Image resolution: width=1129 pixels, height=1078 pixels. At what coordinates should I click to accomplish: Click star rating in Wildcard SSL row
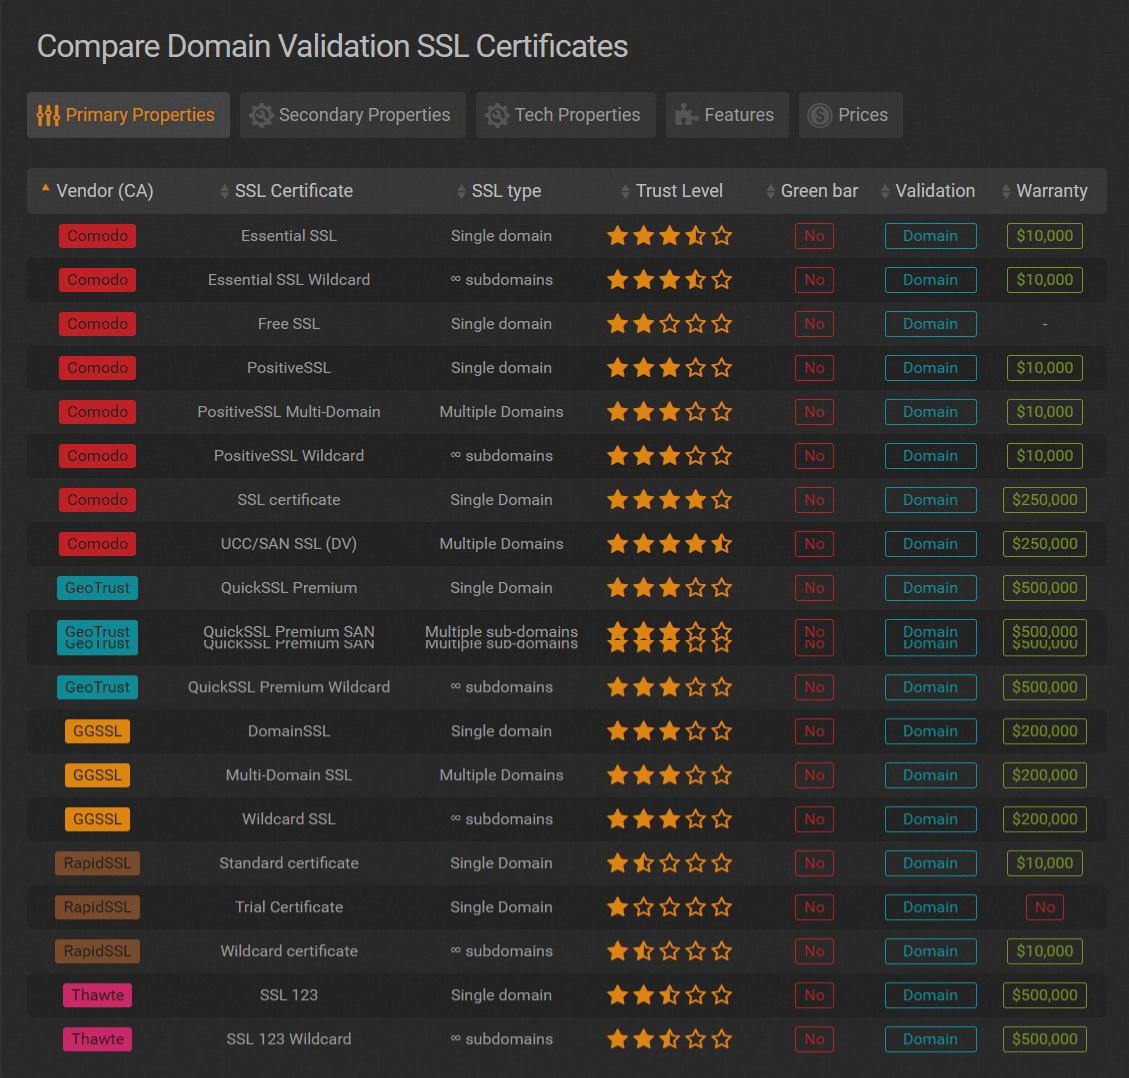[670, 819]
